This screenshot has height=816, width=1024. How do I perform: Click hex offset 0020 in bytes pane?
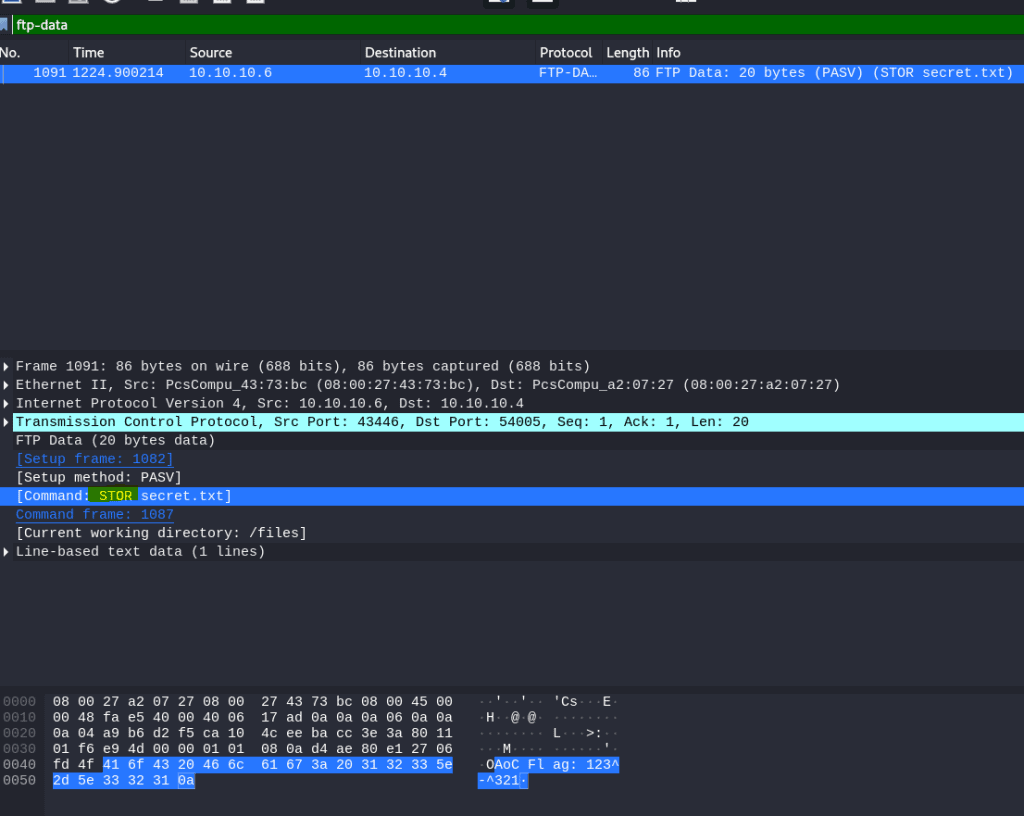pyautogui.click(x=20, y=733)
